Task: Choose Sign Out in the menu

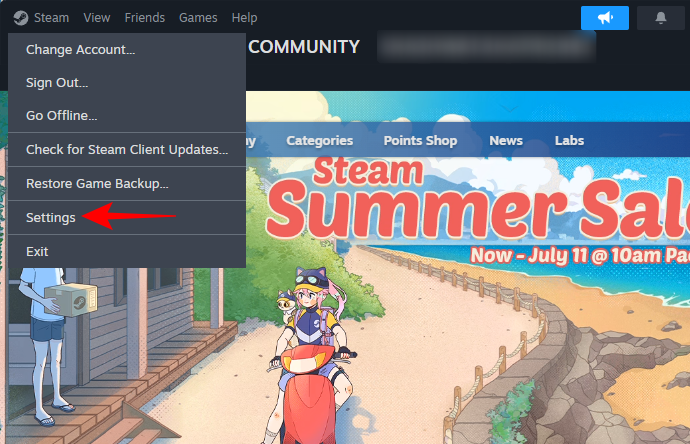Action: point(127,83)
